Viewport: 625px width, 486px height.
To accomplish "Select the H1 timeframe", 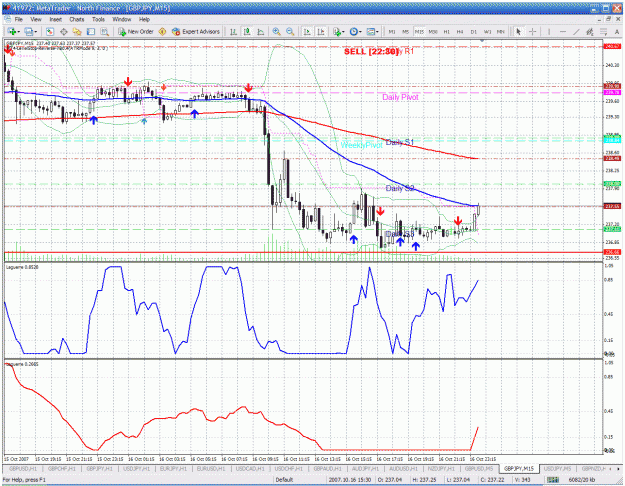I will pyautogui.click(x=446, y=31).
